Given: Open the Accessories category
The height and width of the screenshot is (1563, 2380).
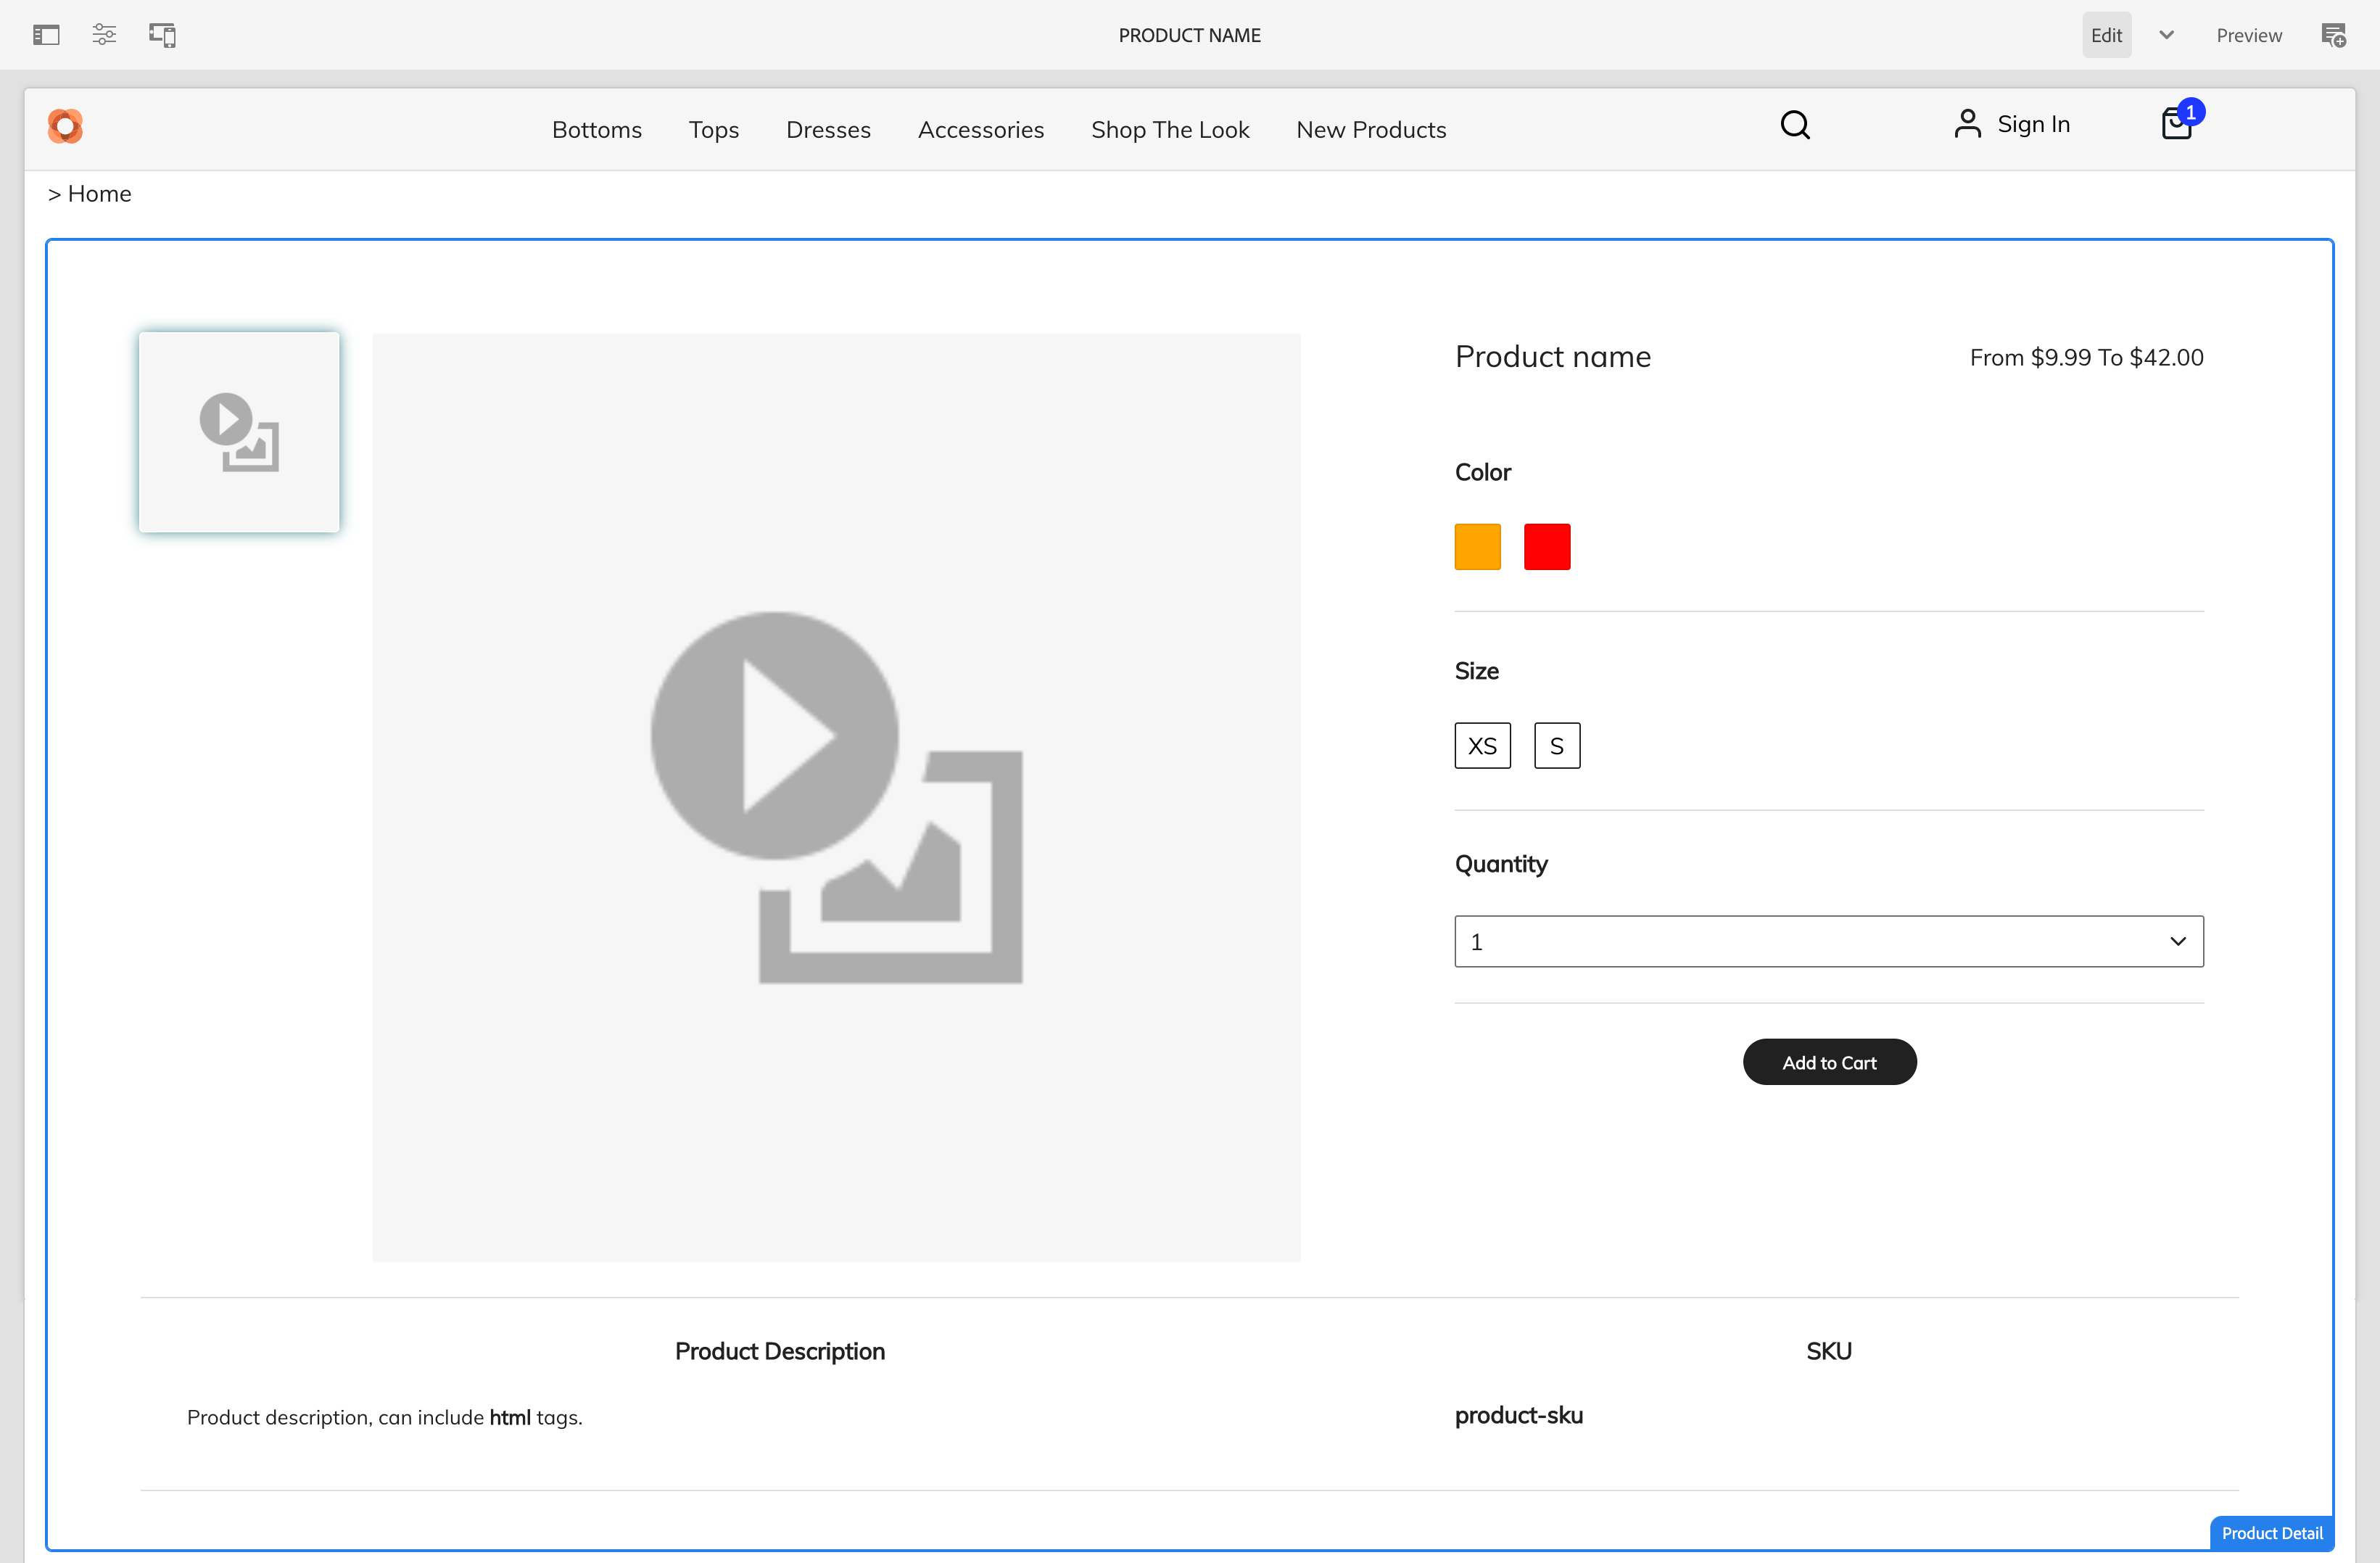Looking at the screenshot, I should click(980, 130).
